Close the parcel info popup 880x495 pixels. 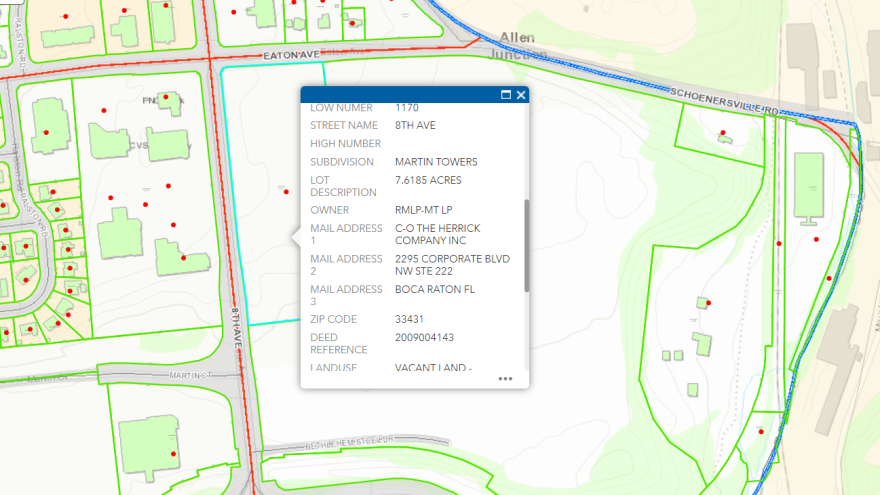pyautogui.click(x=521, y=95)
